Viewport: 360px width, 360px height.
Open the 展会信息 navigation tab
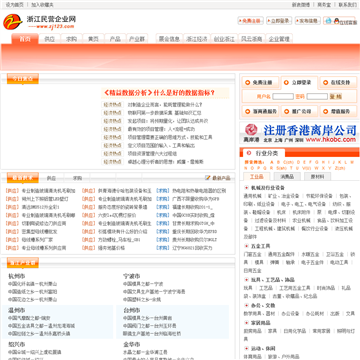click(169, 39)
